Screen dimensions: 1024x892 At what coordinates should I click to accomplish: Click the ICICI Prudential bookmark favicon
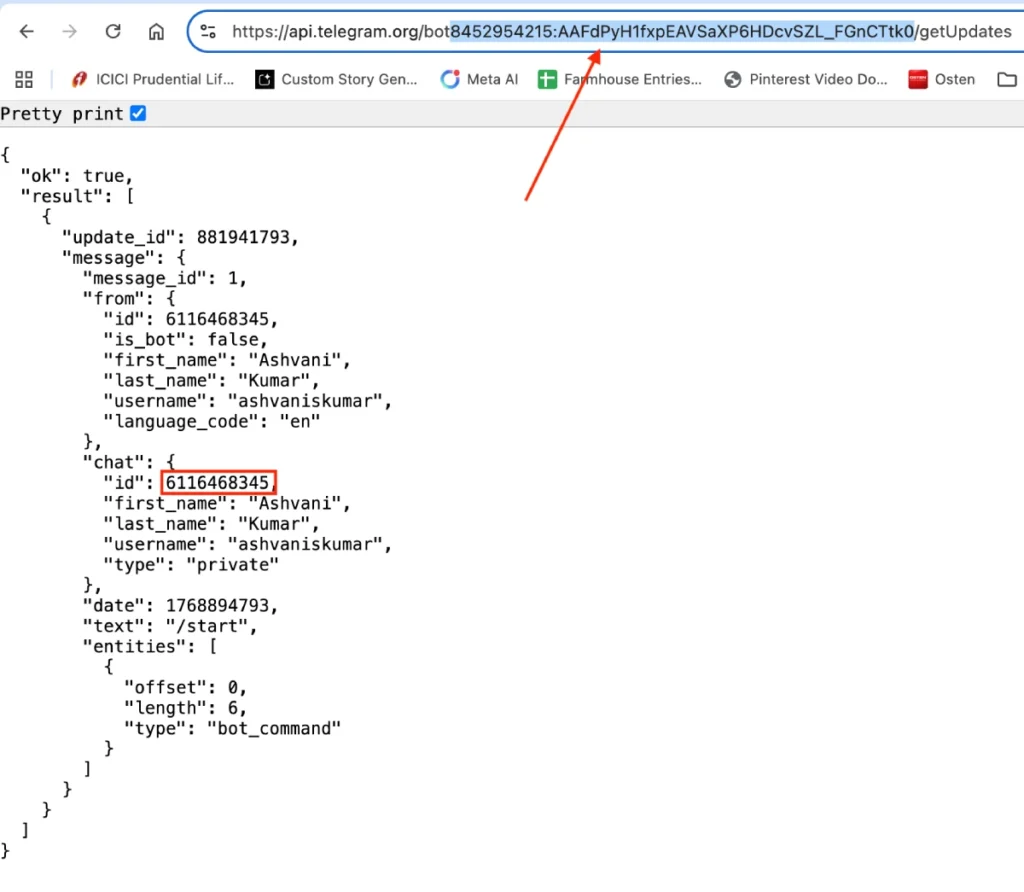[x=80, y=80]
